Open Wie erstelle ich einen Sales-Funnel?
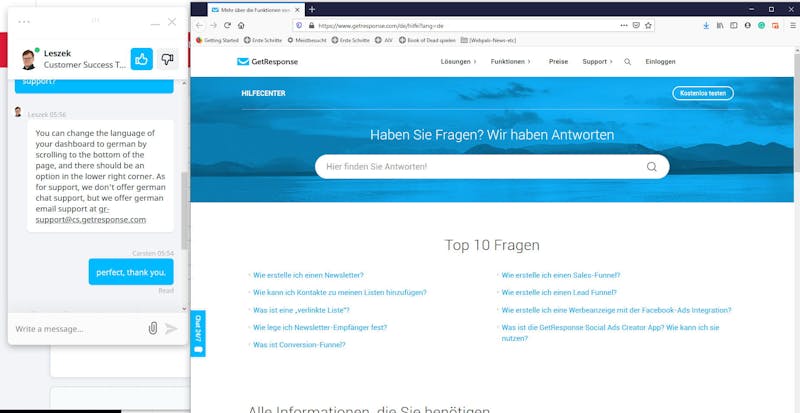 click(561, 275)
